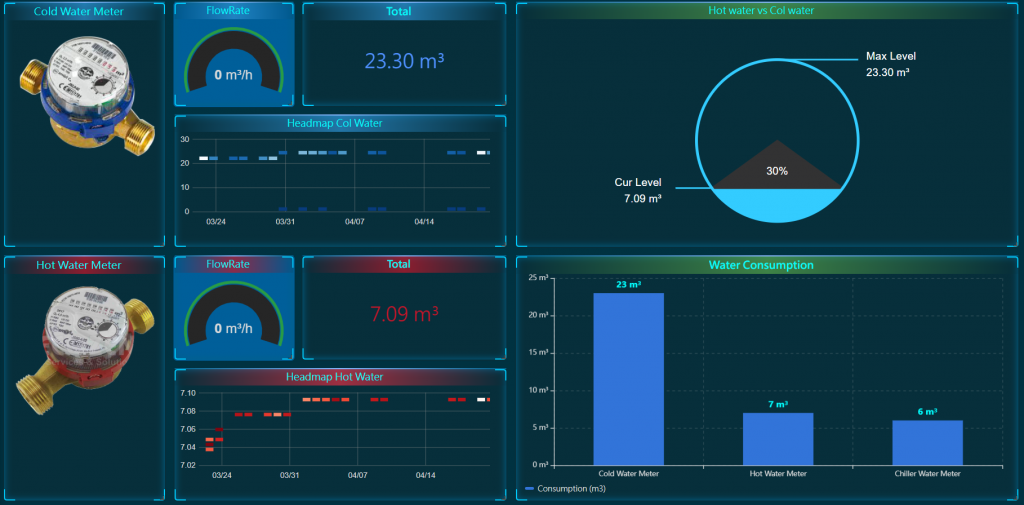1024x505 pixels.
Task: Click the red 7.09 m³ total value
Action: tap(404, 314)
